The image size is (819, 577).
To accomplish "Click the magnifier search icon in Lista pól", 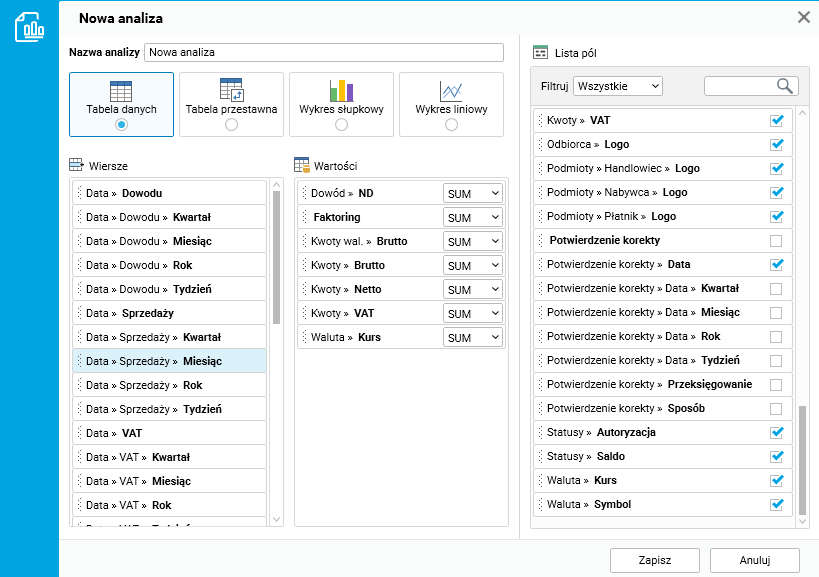I will point(786,86).
